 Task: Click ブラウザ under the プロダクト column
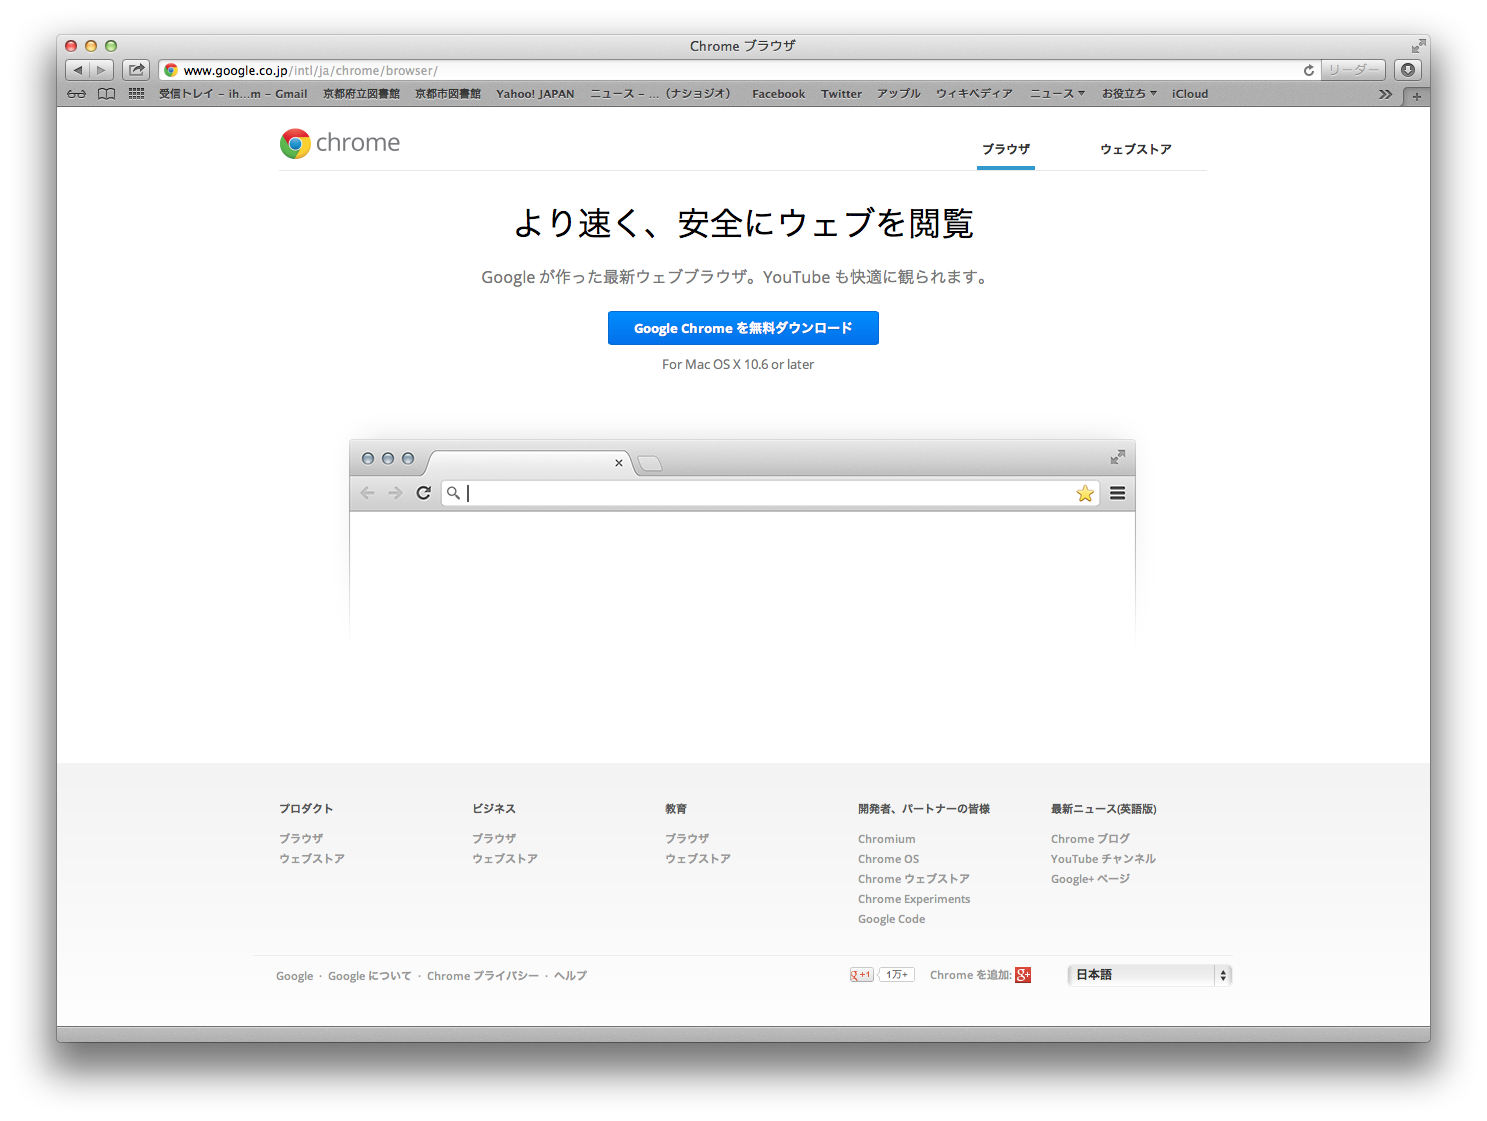tap(301, 839)
